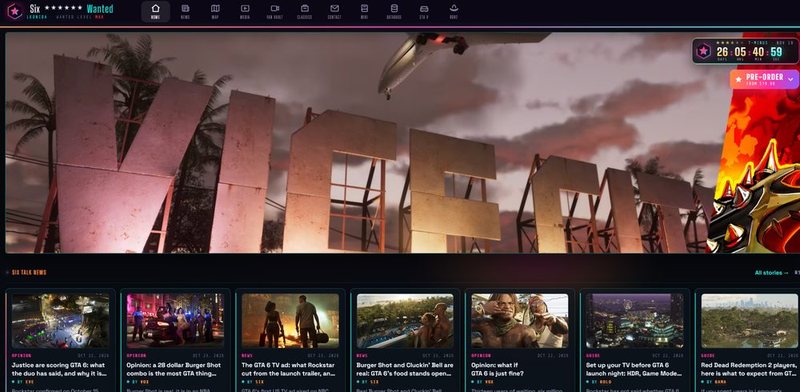Image resolution: width=800 pixels, height=392 pixels.
Task: Click the 'Six Talk News' section heading
Action: pyautogui.click(x=29, y=273)
